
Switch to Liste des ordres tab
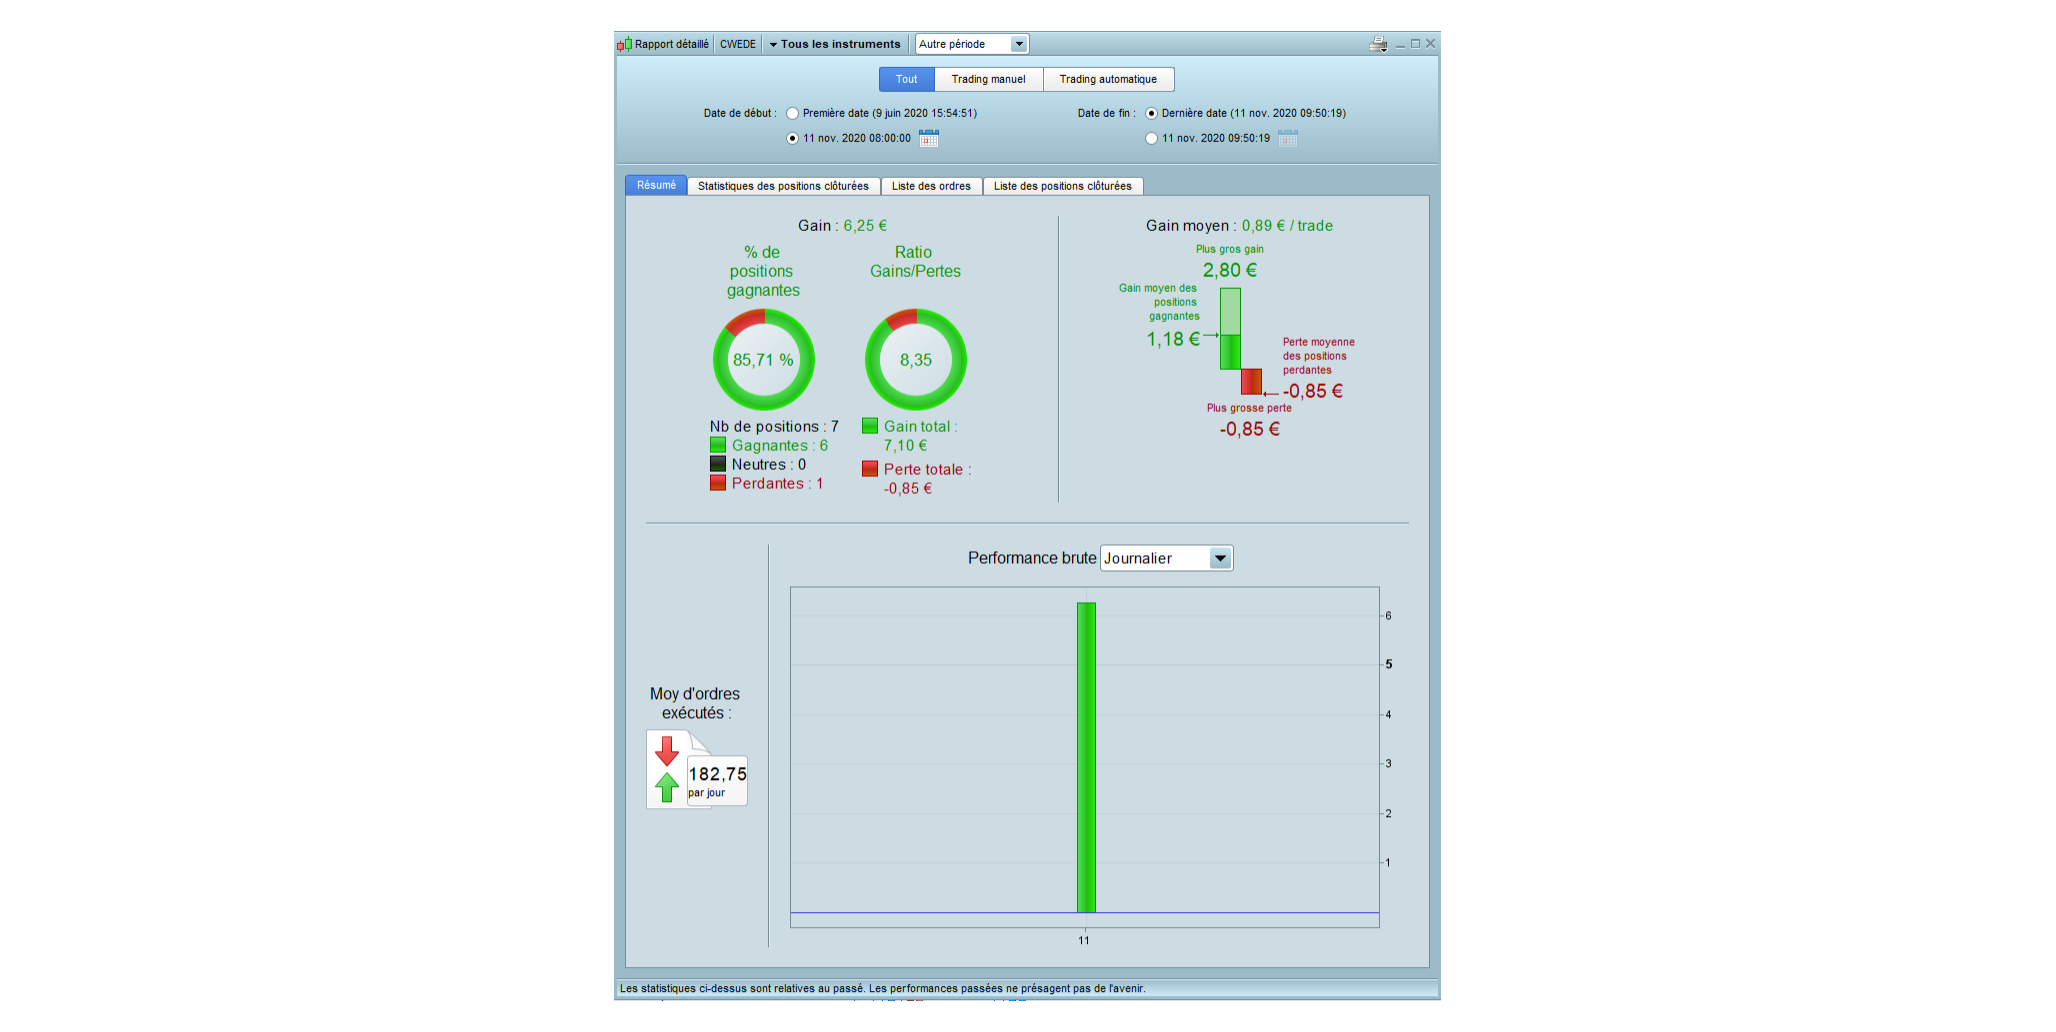931,186
